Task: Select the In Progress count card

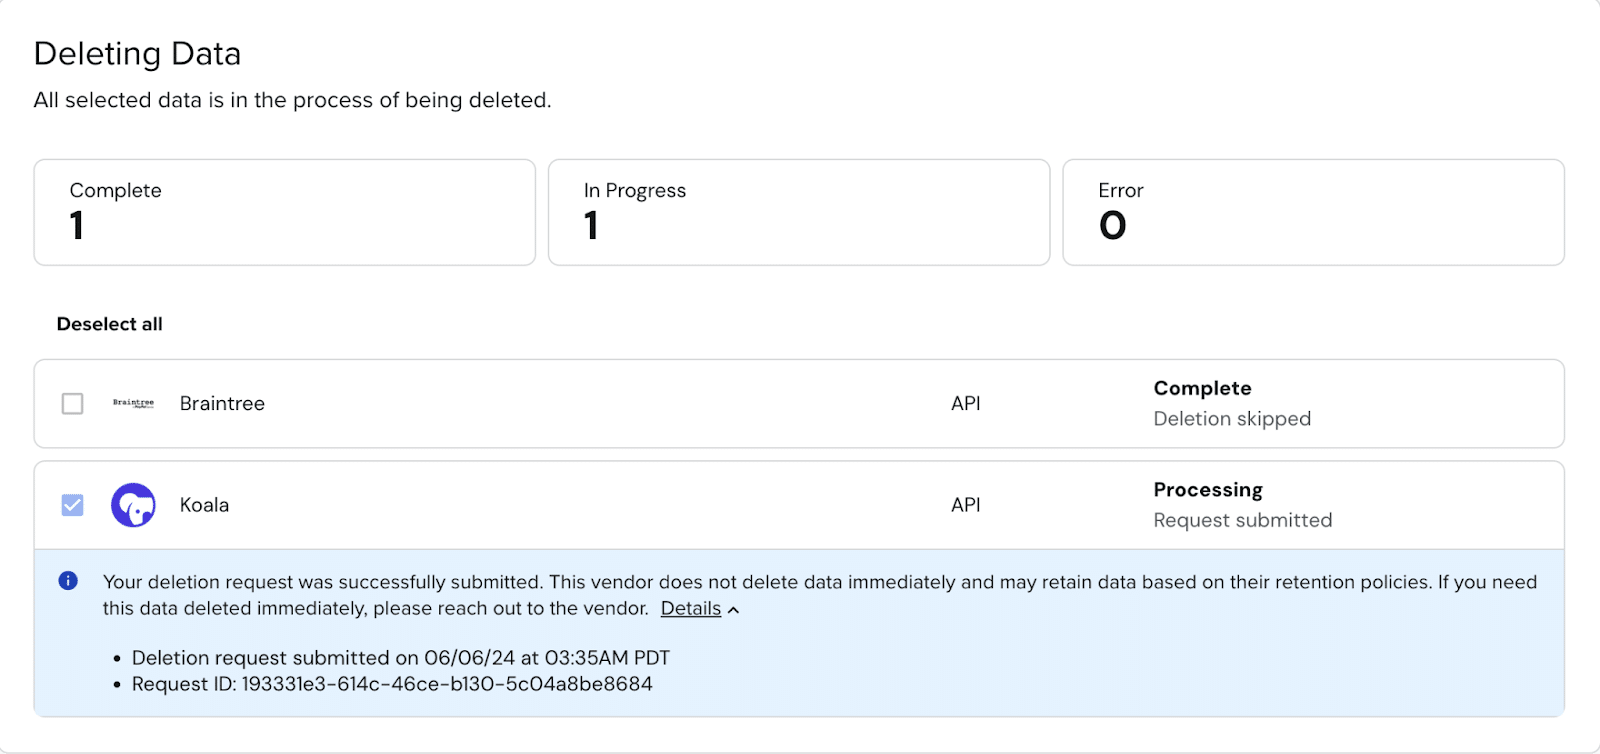Action: coord(798,212)
